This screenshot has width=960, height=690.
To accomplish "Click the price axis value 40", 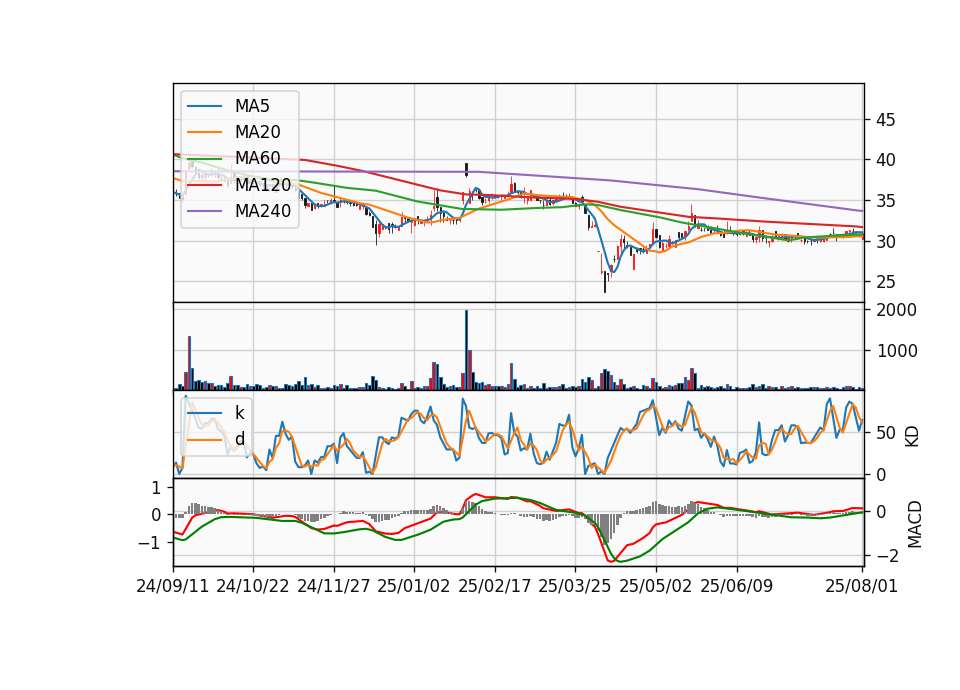I will point(885,160).
